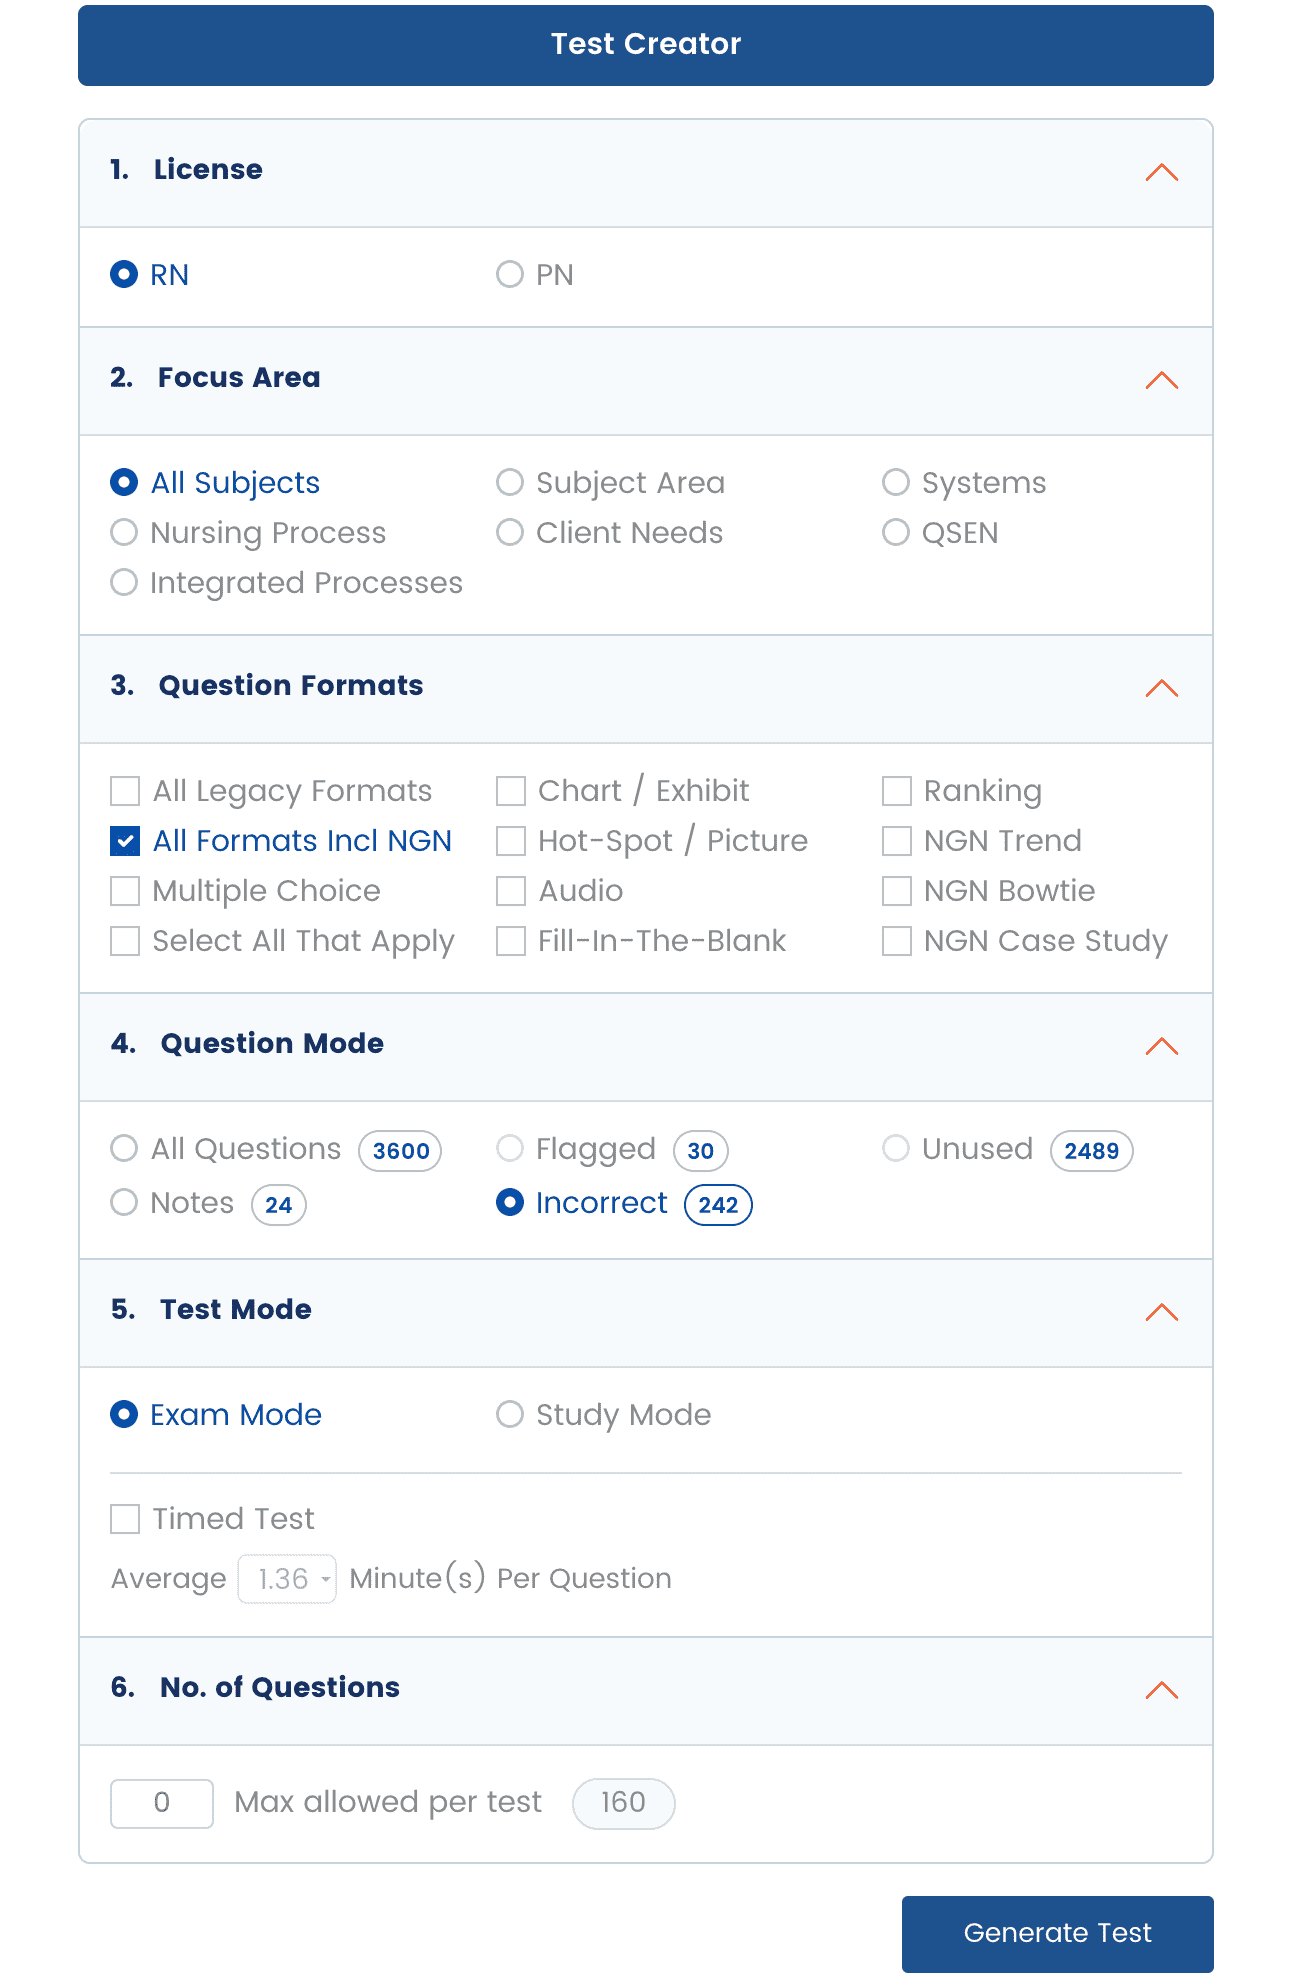Collapse the Focus Area section chevron
Screen dimensions: 1289x1980
pyautogui.click(x=1161, y=380)
